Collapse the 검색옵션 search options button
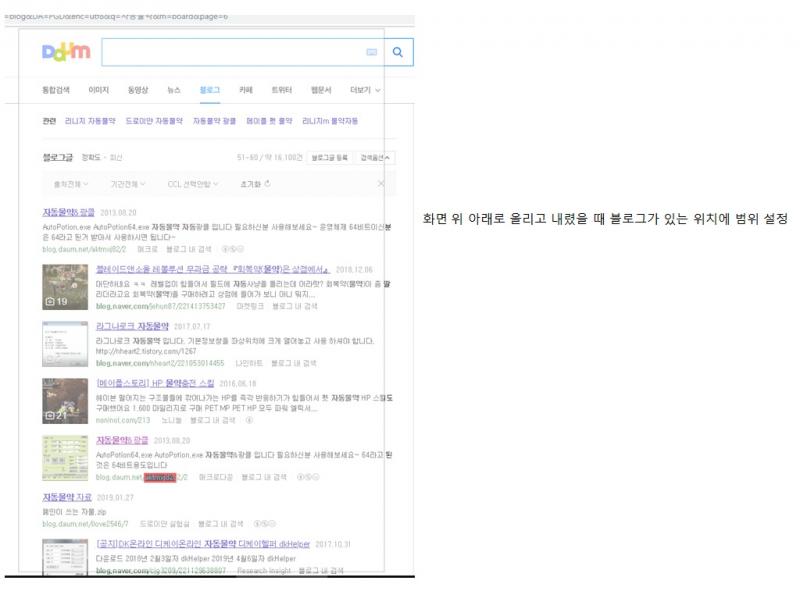800x602 pixels. point(376,157)
